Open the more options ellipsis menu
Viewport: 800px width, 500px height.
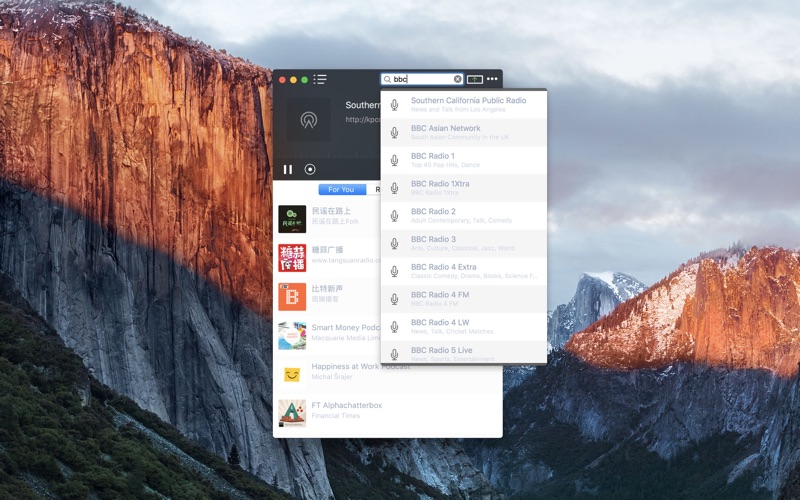492,79
